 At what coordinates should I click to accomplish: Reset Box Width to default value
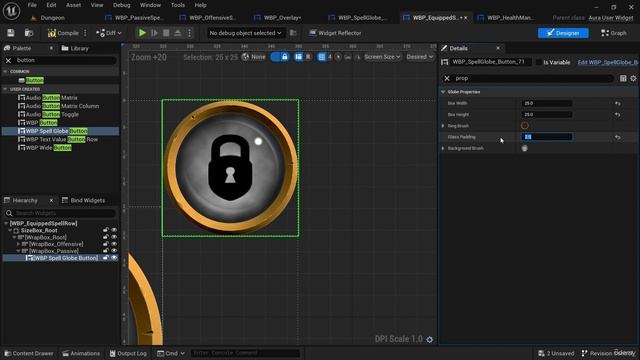[618, 104]
